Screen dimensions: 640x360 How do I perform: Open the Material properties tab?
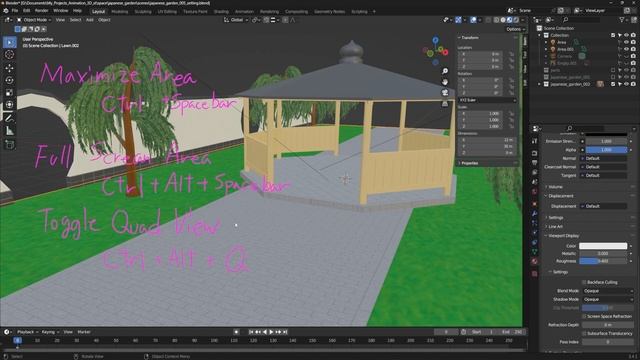click(x=534, y=262)
